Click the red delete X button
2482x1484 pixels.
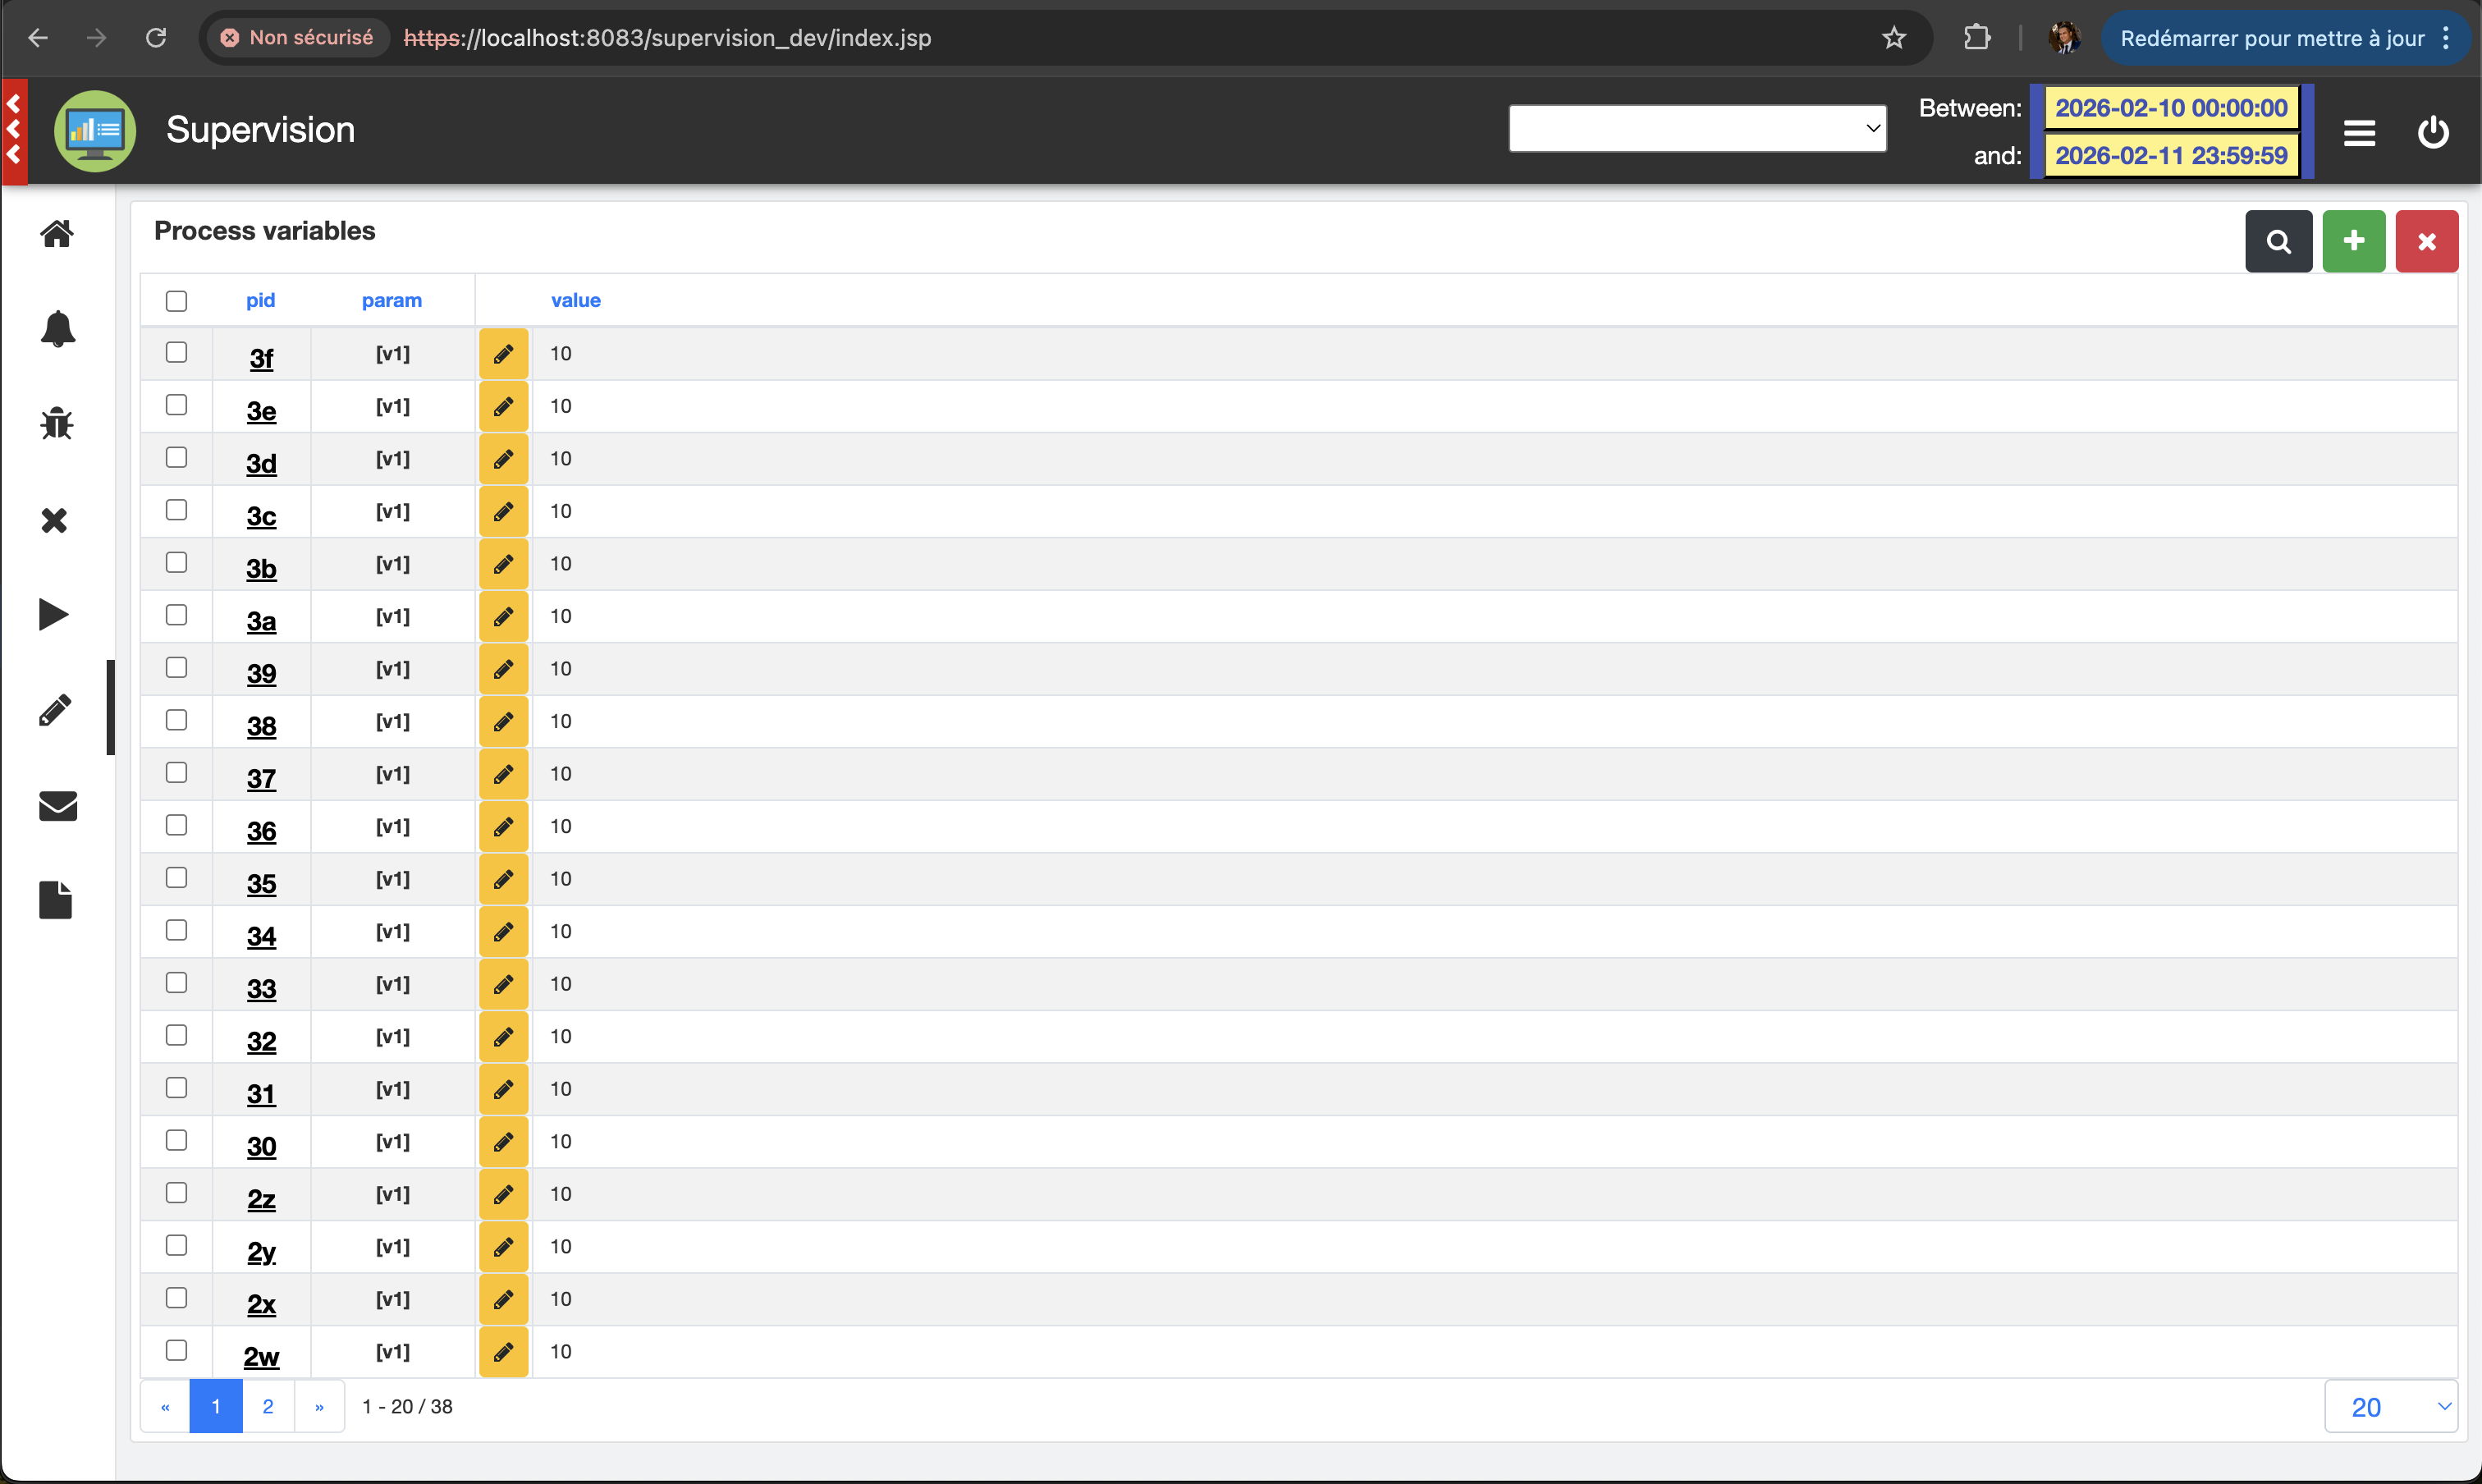[2426, 242]
